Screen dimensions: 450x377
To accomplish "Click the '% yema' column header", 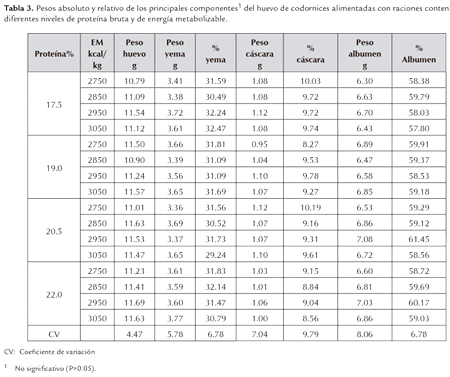I will [x=216, y=54].
